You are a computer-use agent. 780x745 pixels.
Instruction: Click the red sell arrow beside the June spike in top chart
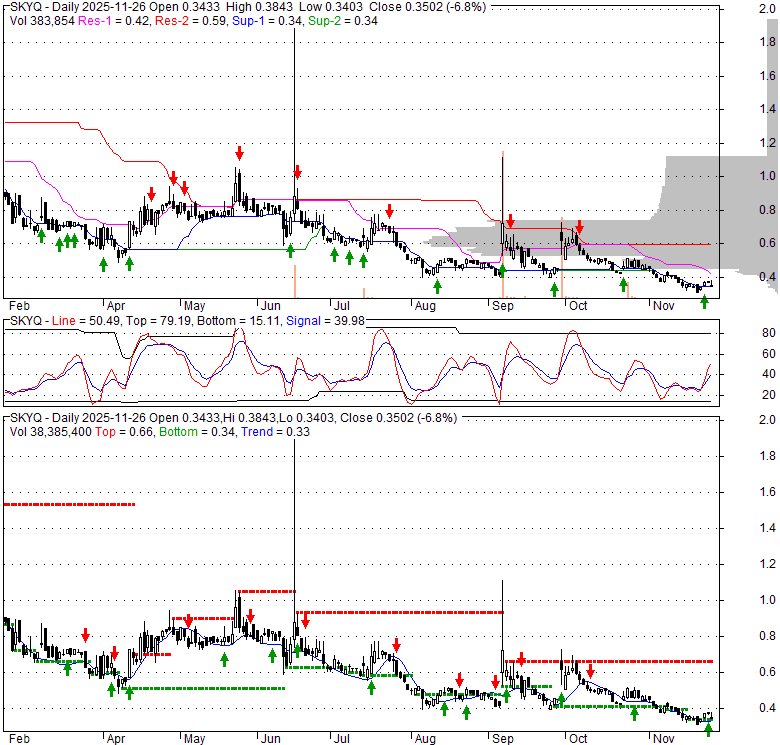297,172
